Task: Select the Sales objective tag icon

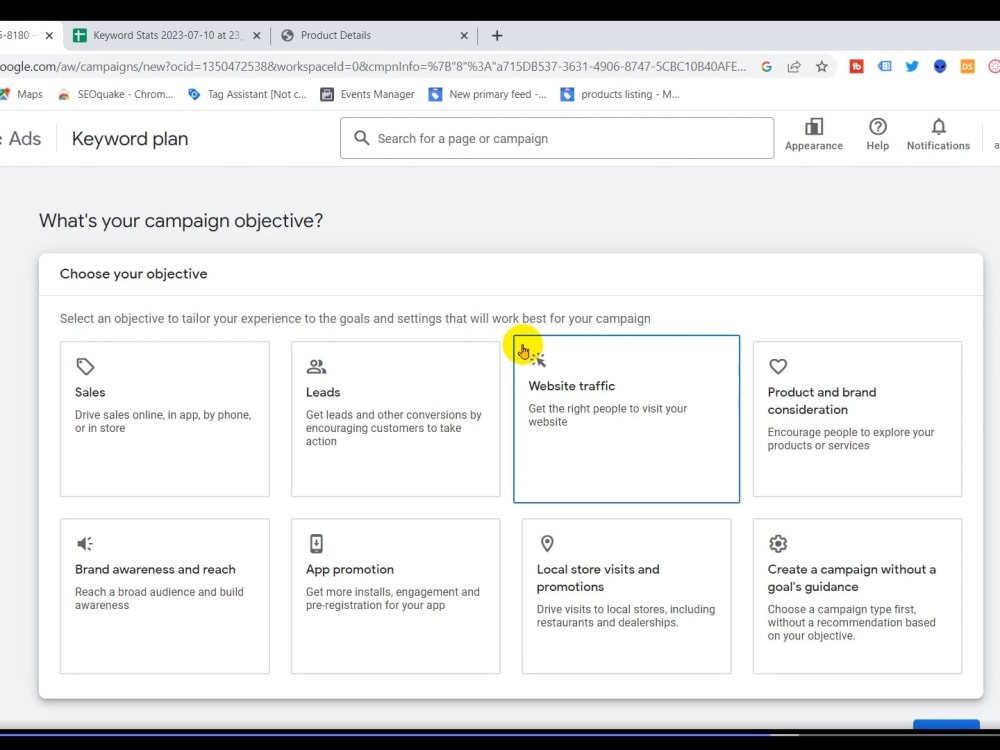Action: coord(85,367)
